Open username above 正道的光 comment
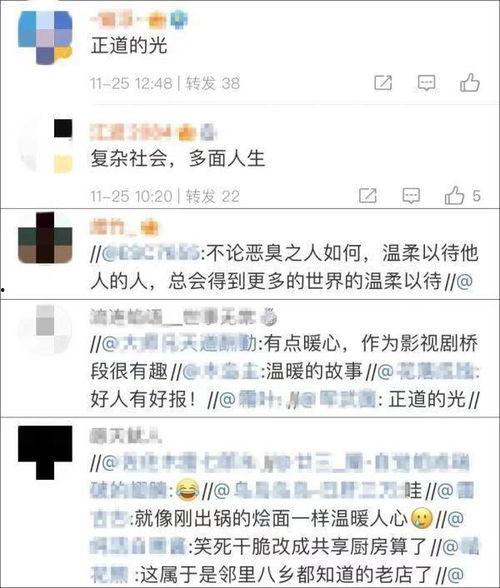The image size is (500, 588). coord(139,20)
